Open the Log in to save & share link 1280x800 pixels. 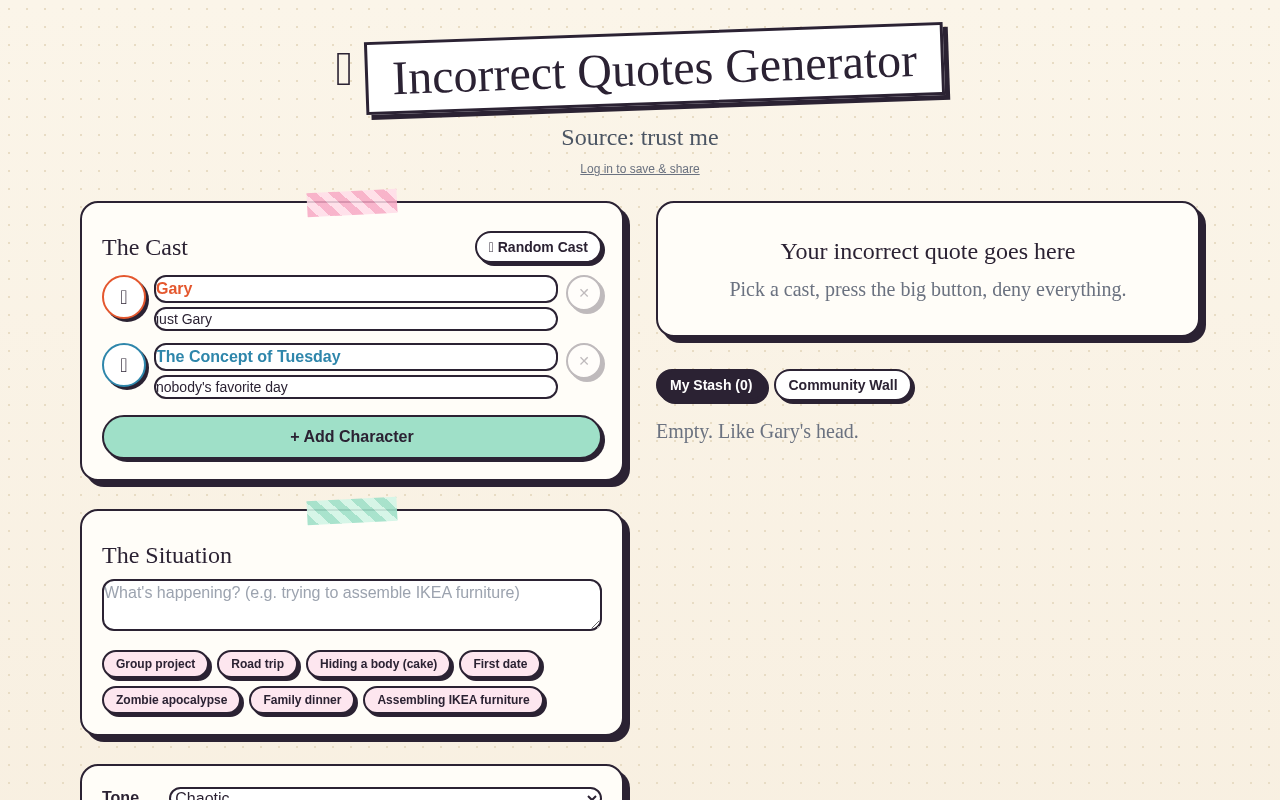[x=640, y=169]
